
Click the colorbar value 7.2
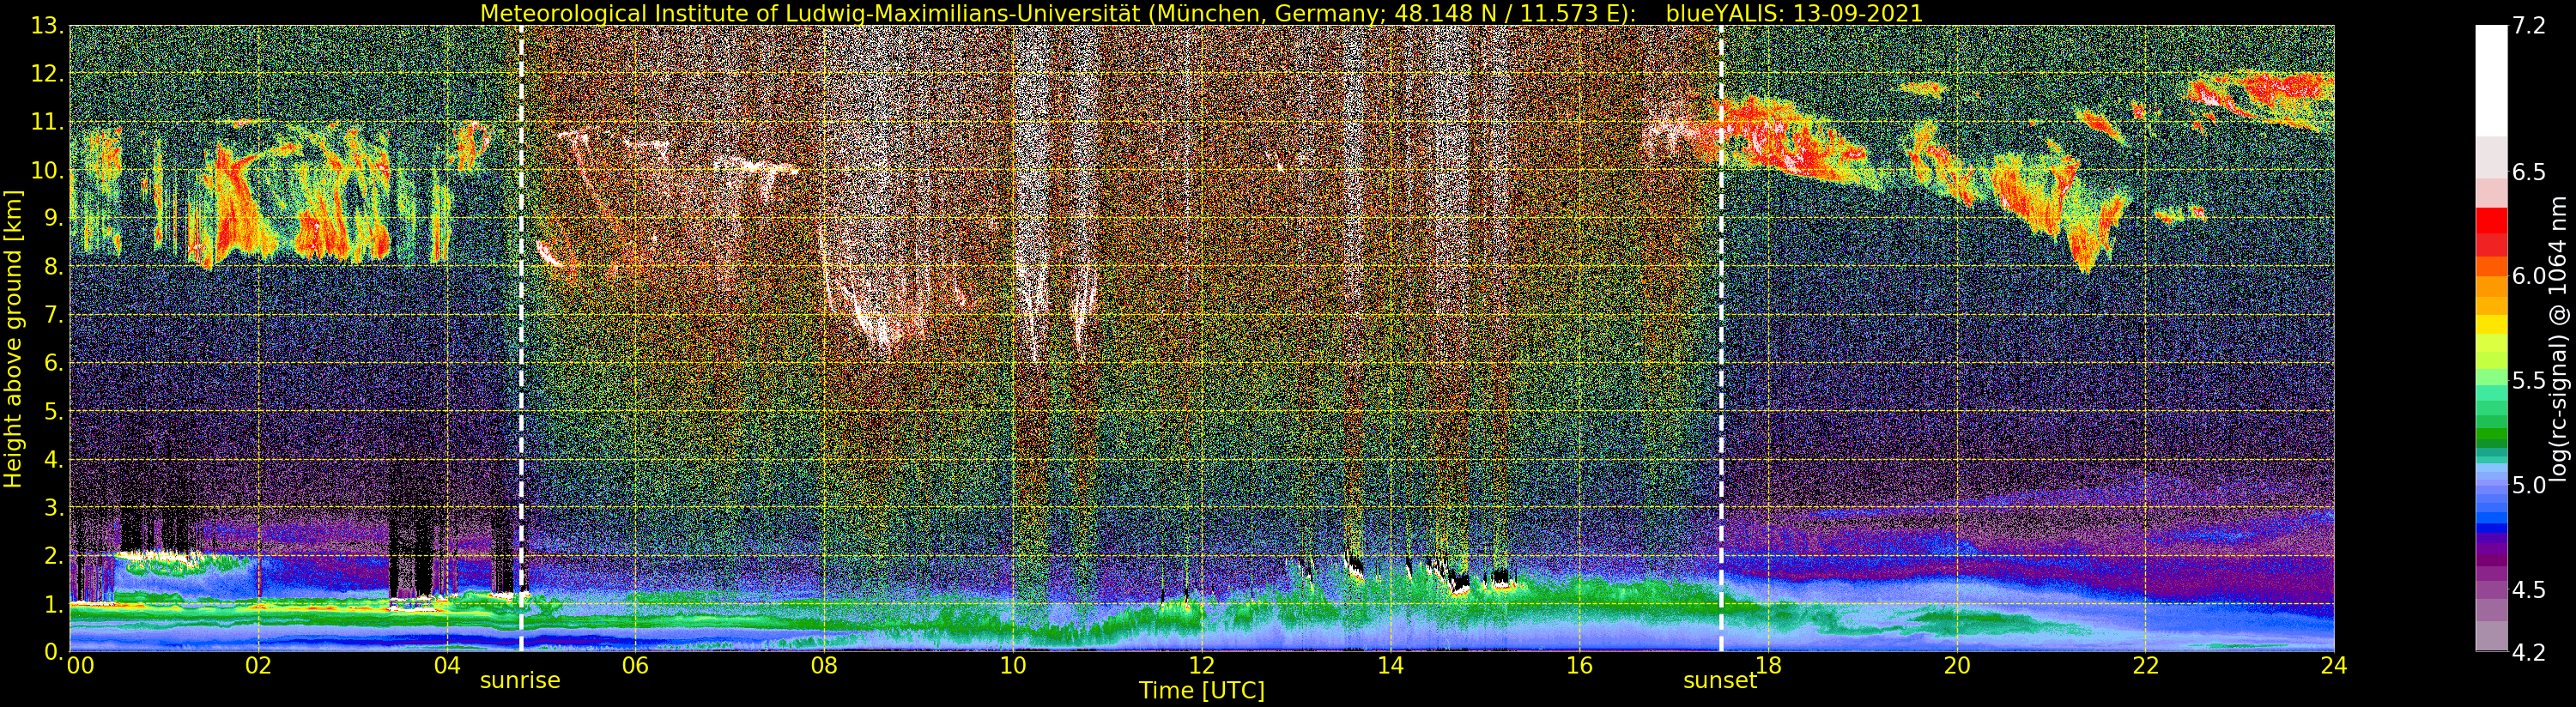point(2529,26)
